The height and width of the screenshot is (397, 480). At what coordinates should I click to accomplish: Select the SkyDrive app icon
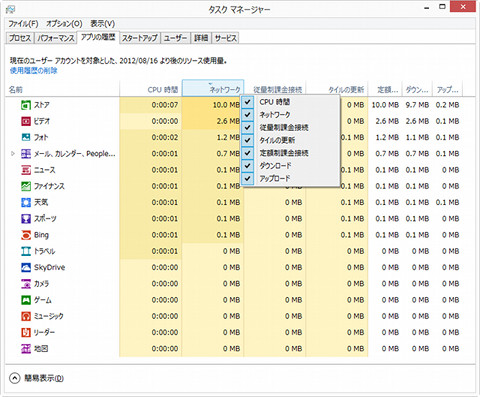pos(26,267)
